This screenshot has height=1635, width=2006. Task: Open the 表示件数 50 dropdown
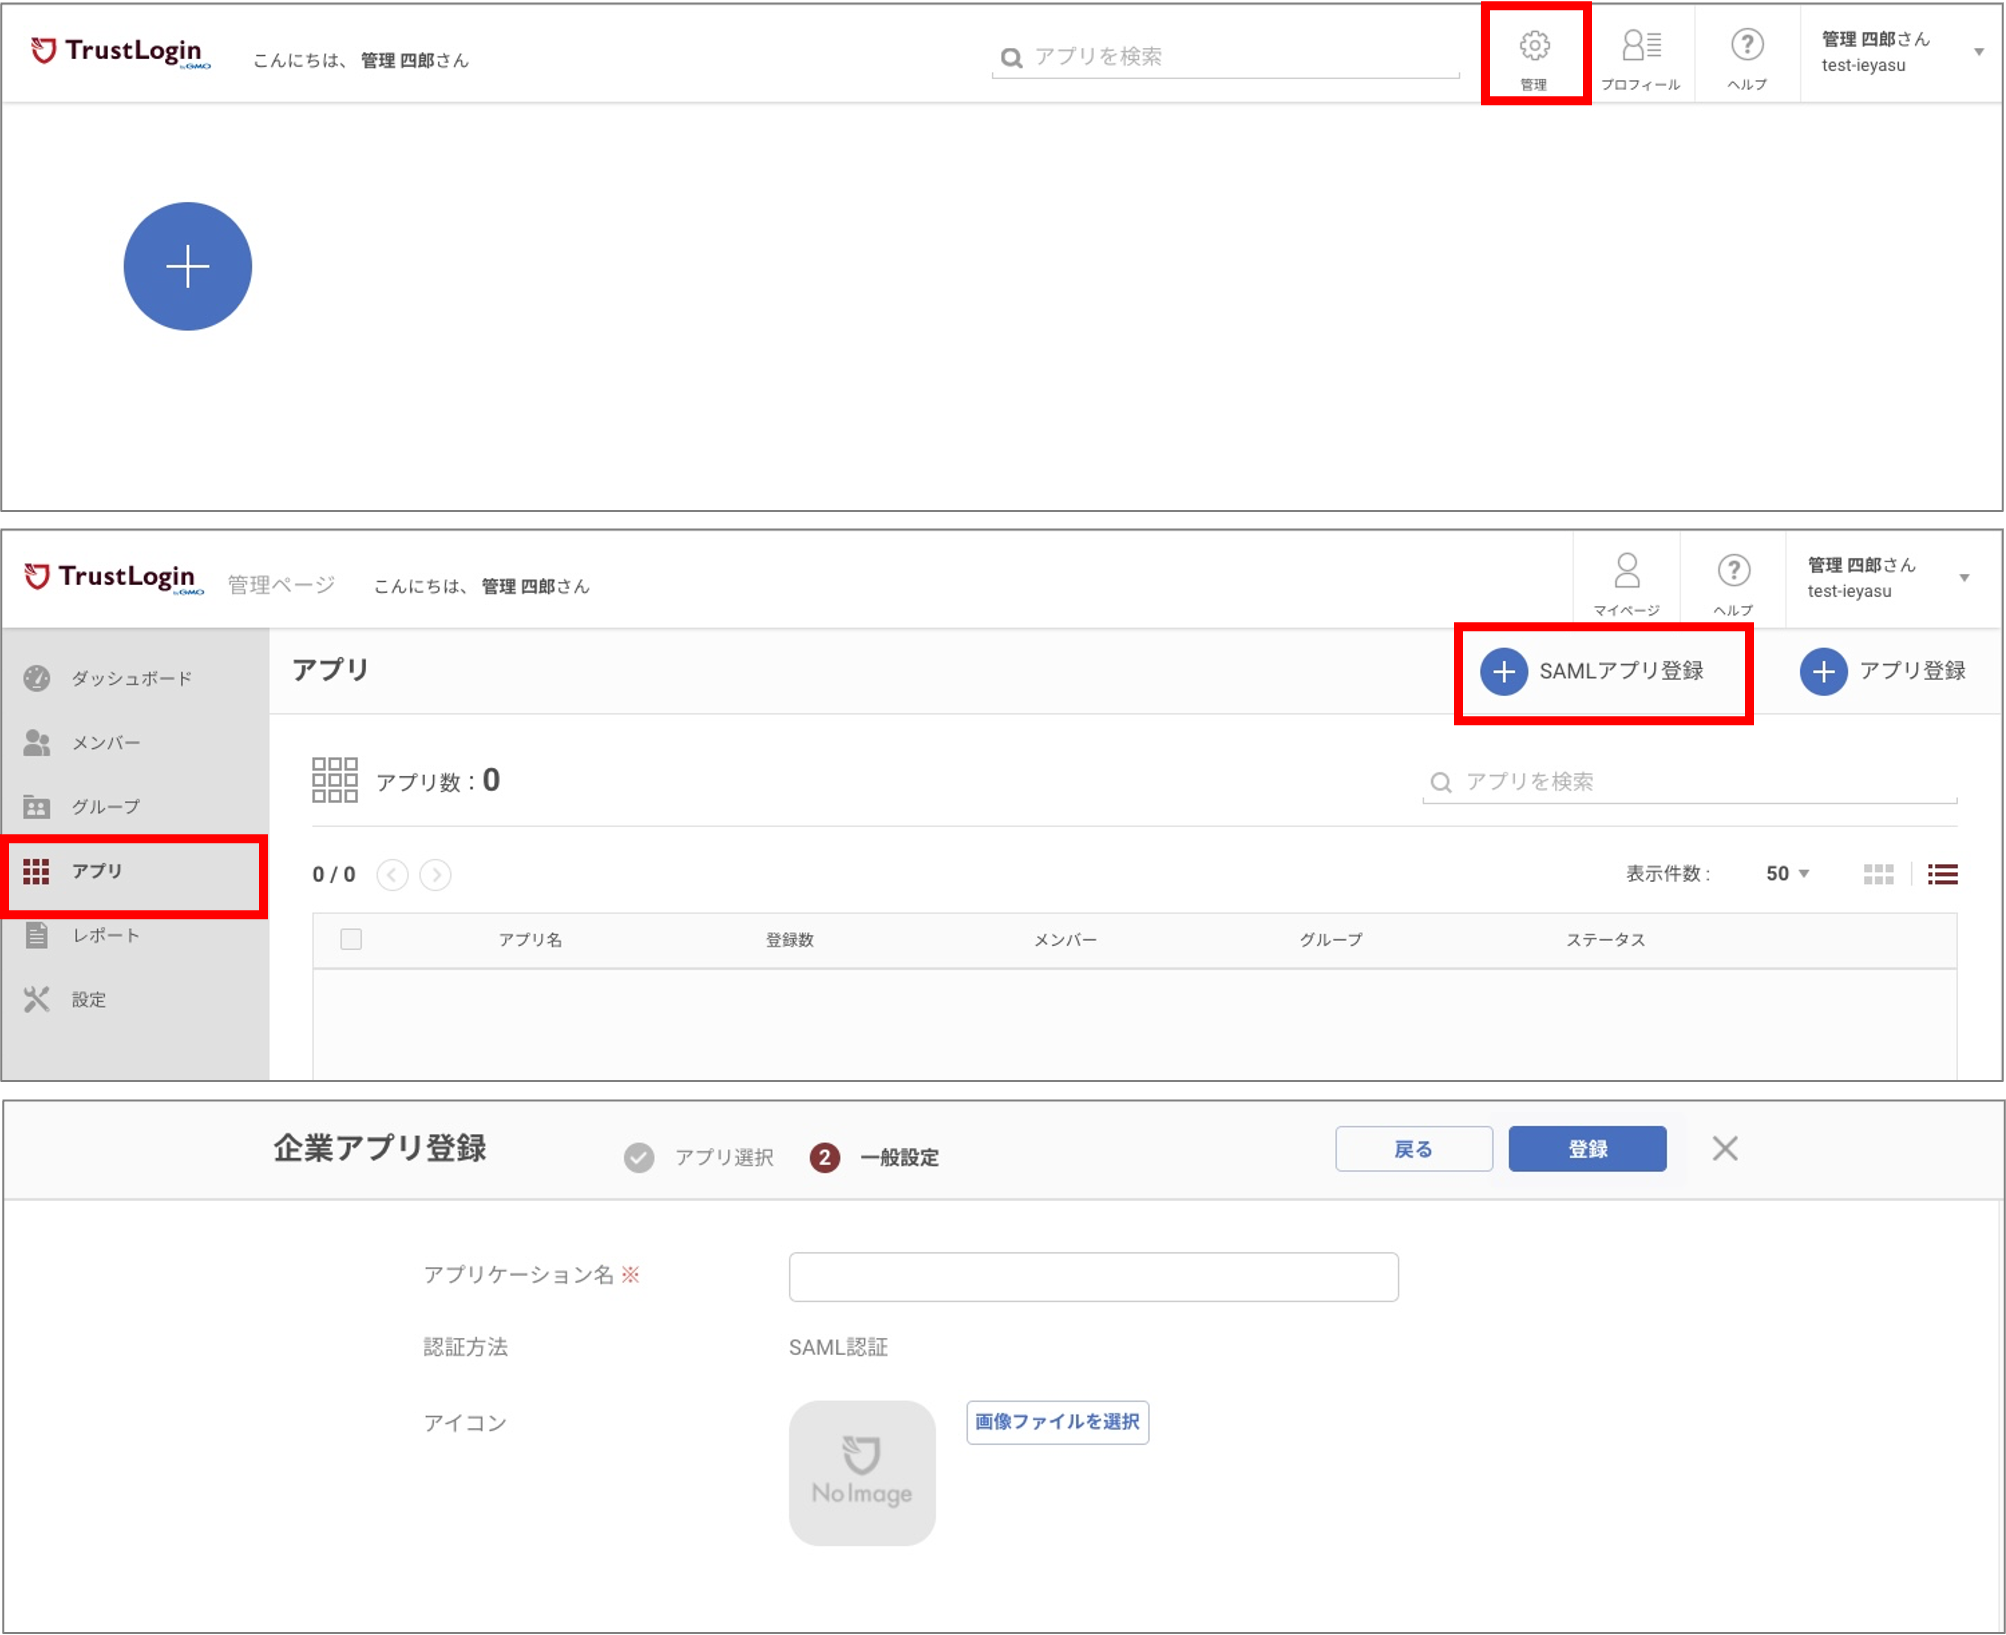click(1787, 873)
